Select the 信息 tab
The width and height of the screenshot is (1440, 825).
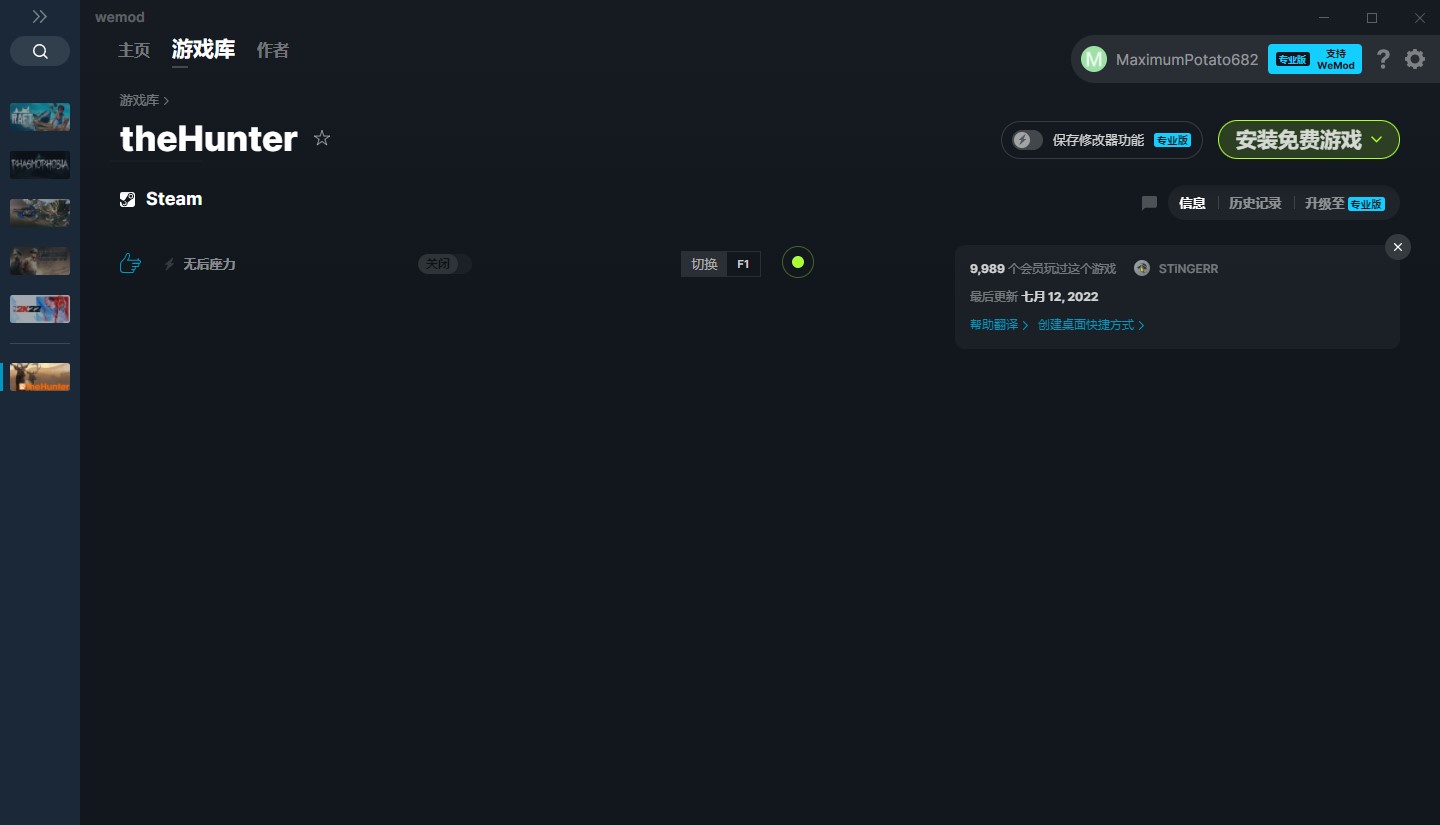[1192, 203]
